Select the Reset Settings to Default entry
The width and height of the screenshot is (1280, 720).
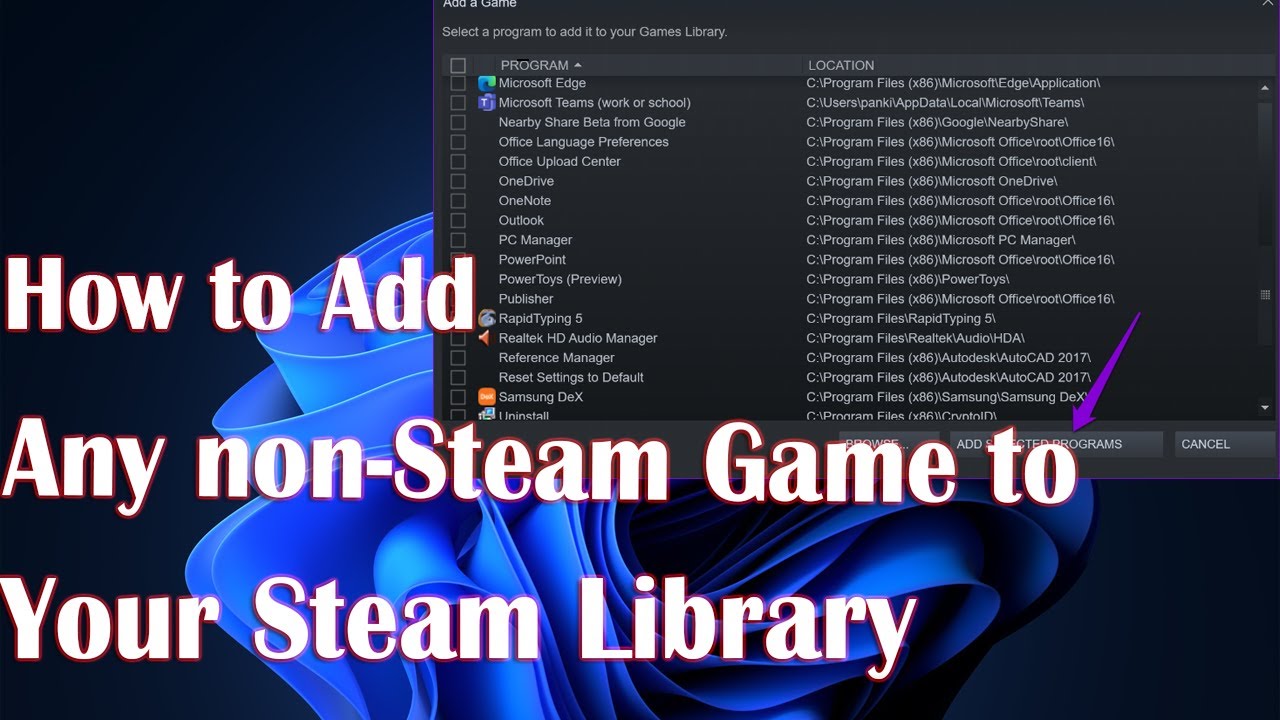pyautogui.click(x=571, y=377)
